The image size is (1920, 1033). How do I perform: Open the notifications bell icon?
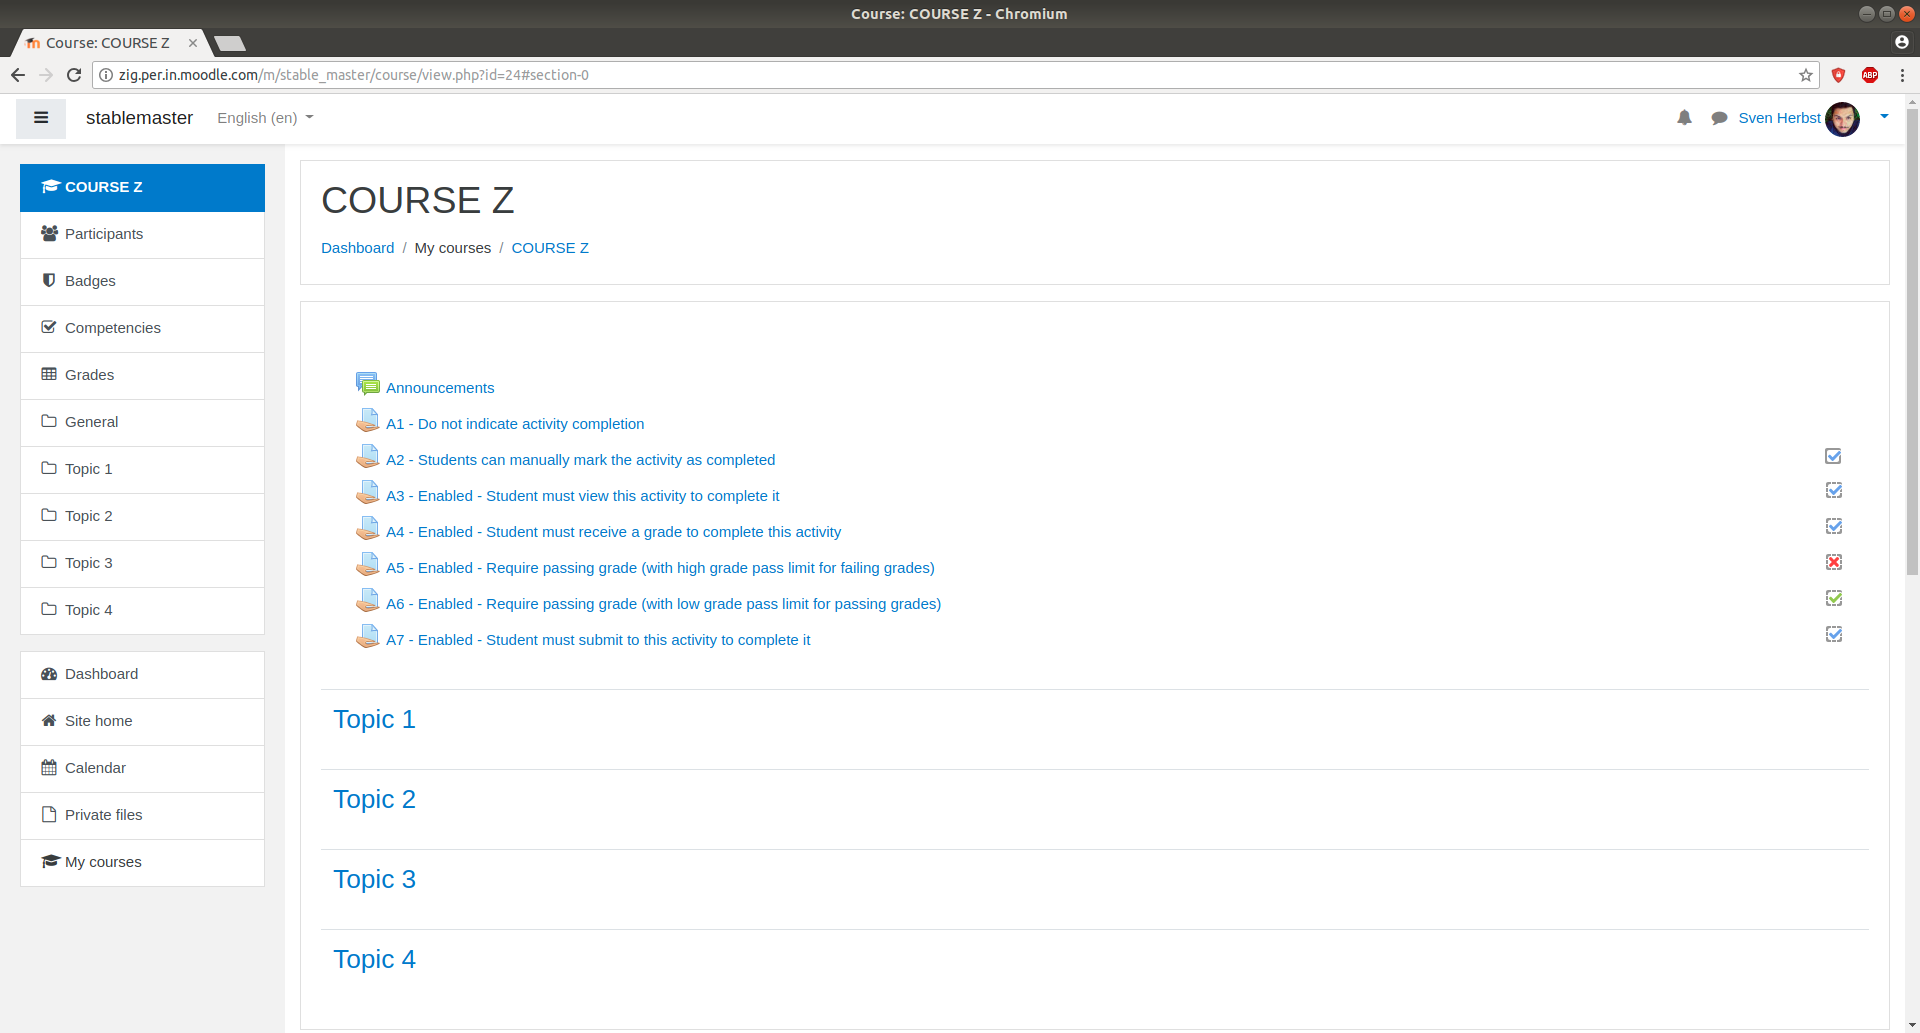point(1684,118)
